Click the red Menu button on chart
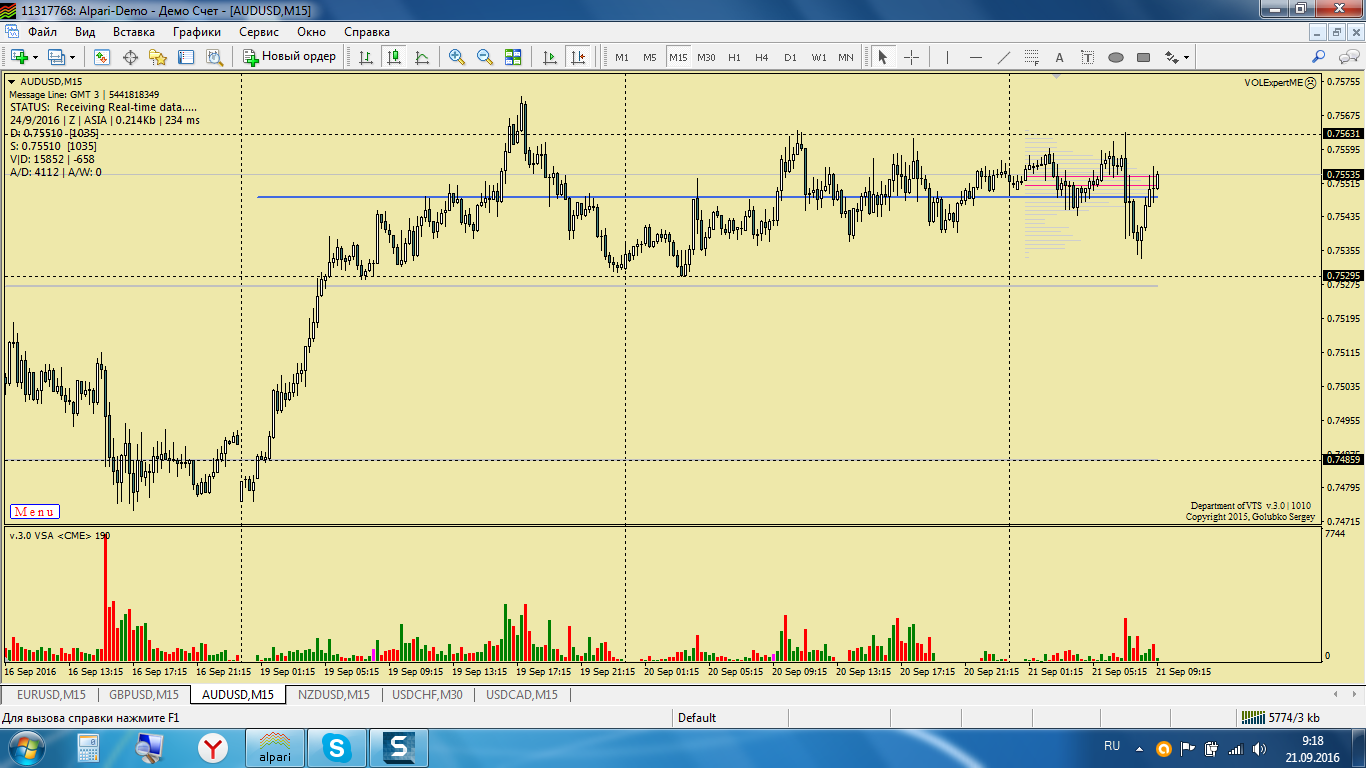The image size is (1366, 768). click(x=35, y=512)
